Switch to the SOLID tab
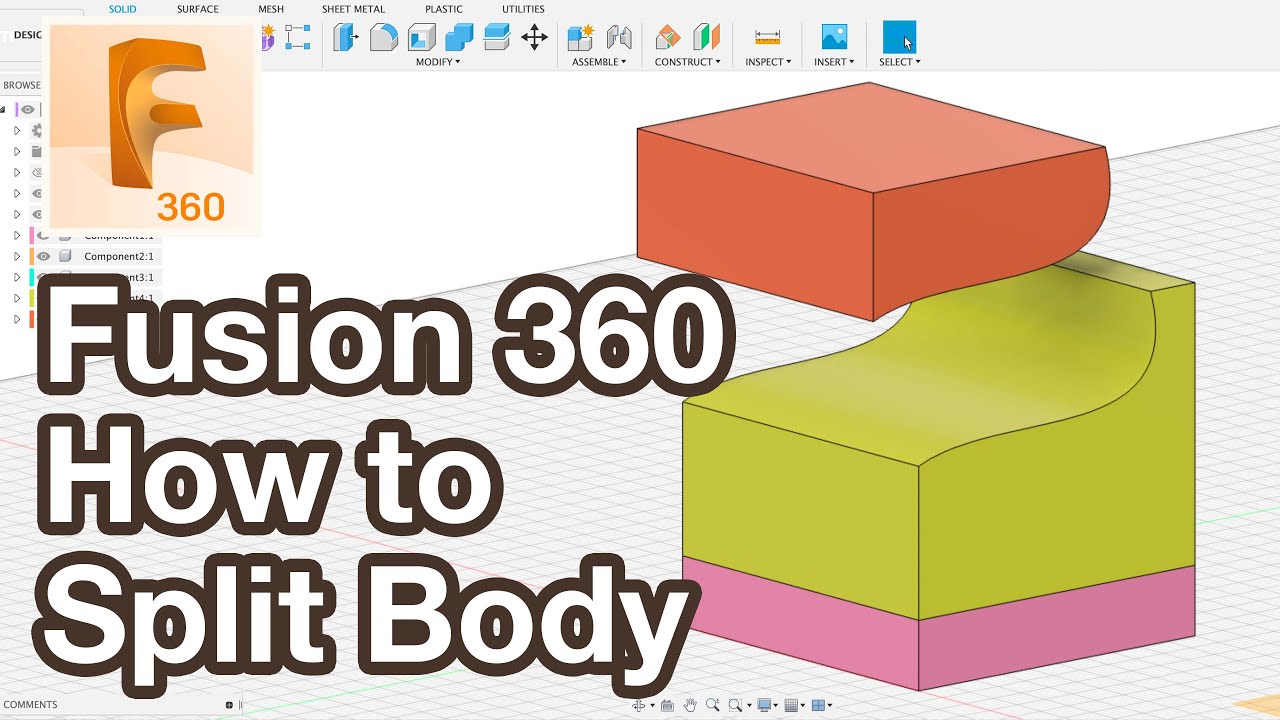 point(122,9)
